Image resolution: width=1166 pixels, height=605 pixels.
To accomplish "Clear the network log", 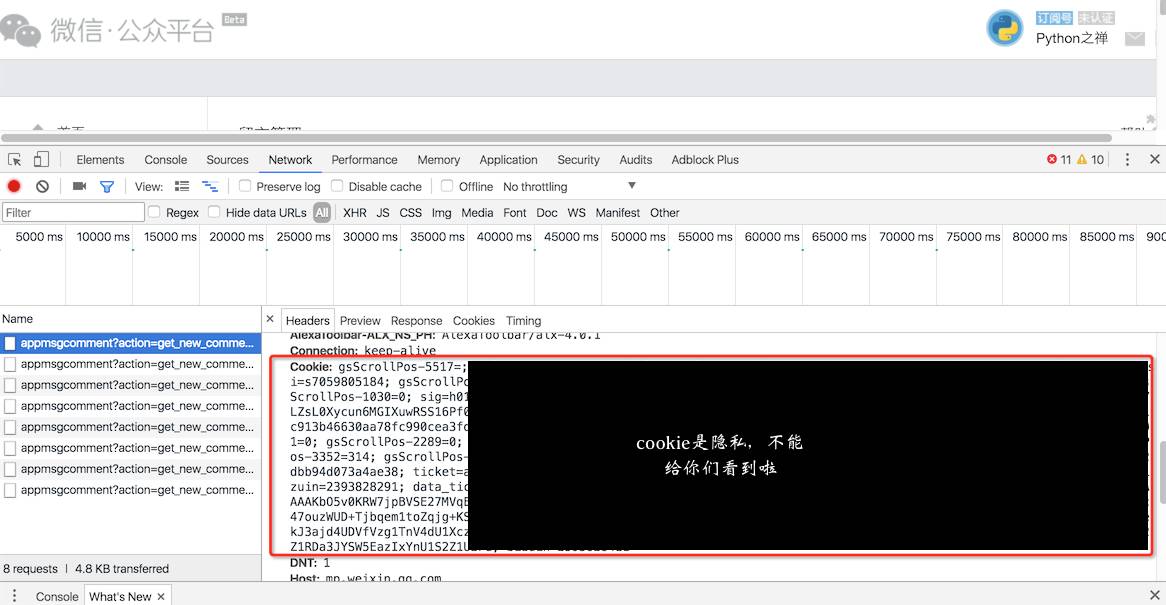I will [x=42, y=187].
